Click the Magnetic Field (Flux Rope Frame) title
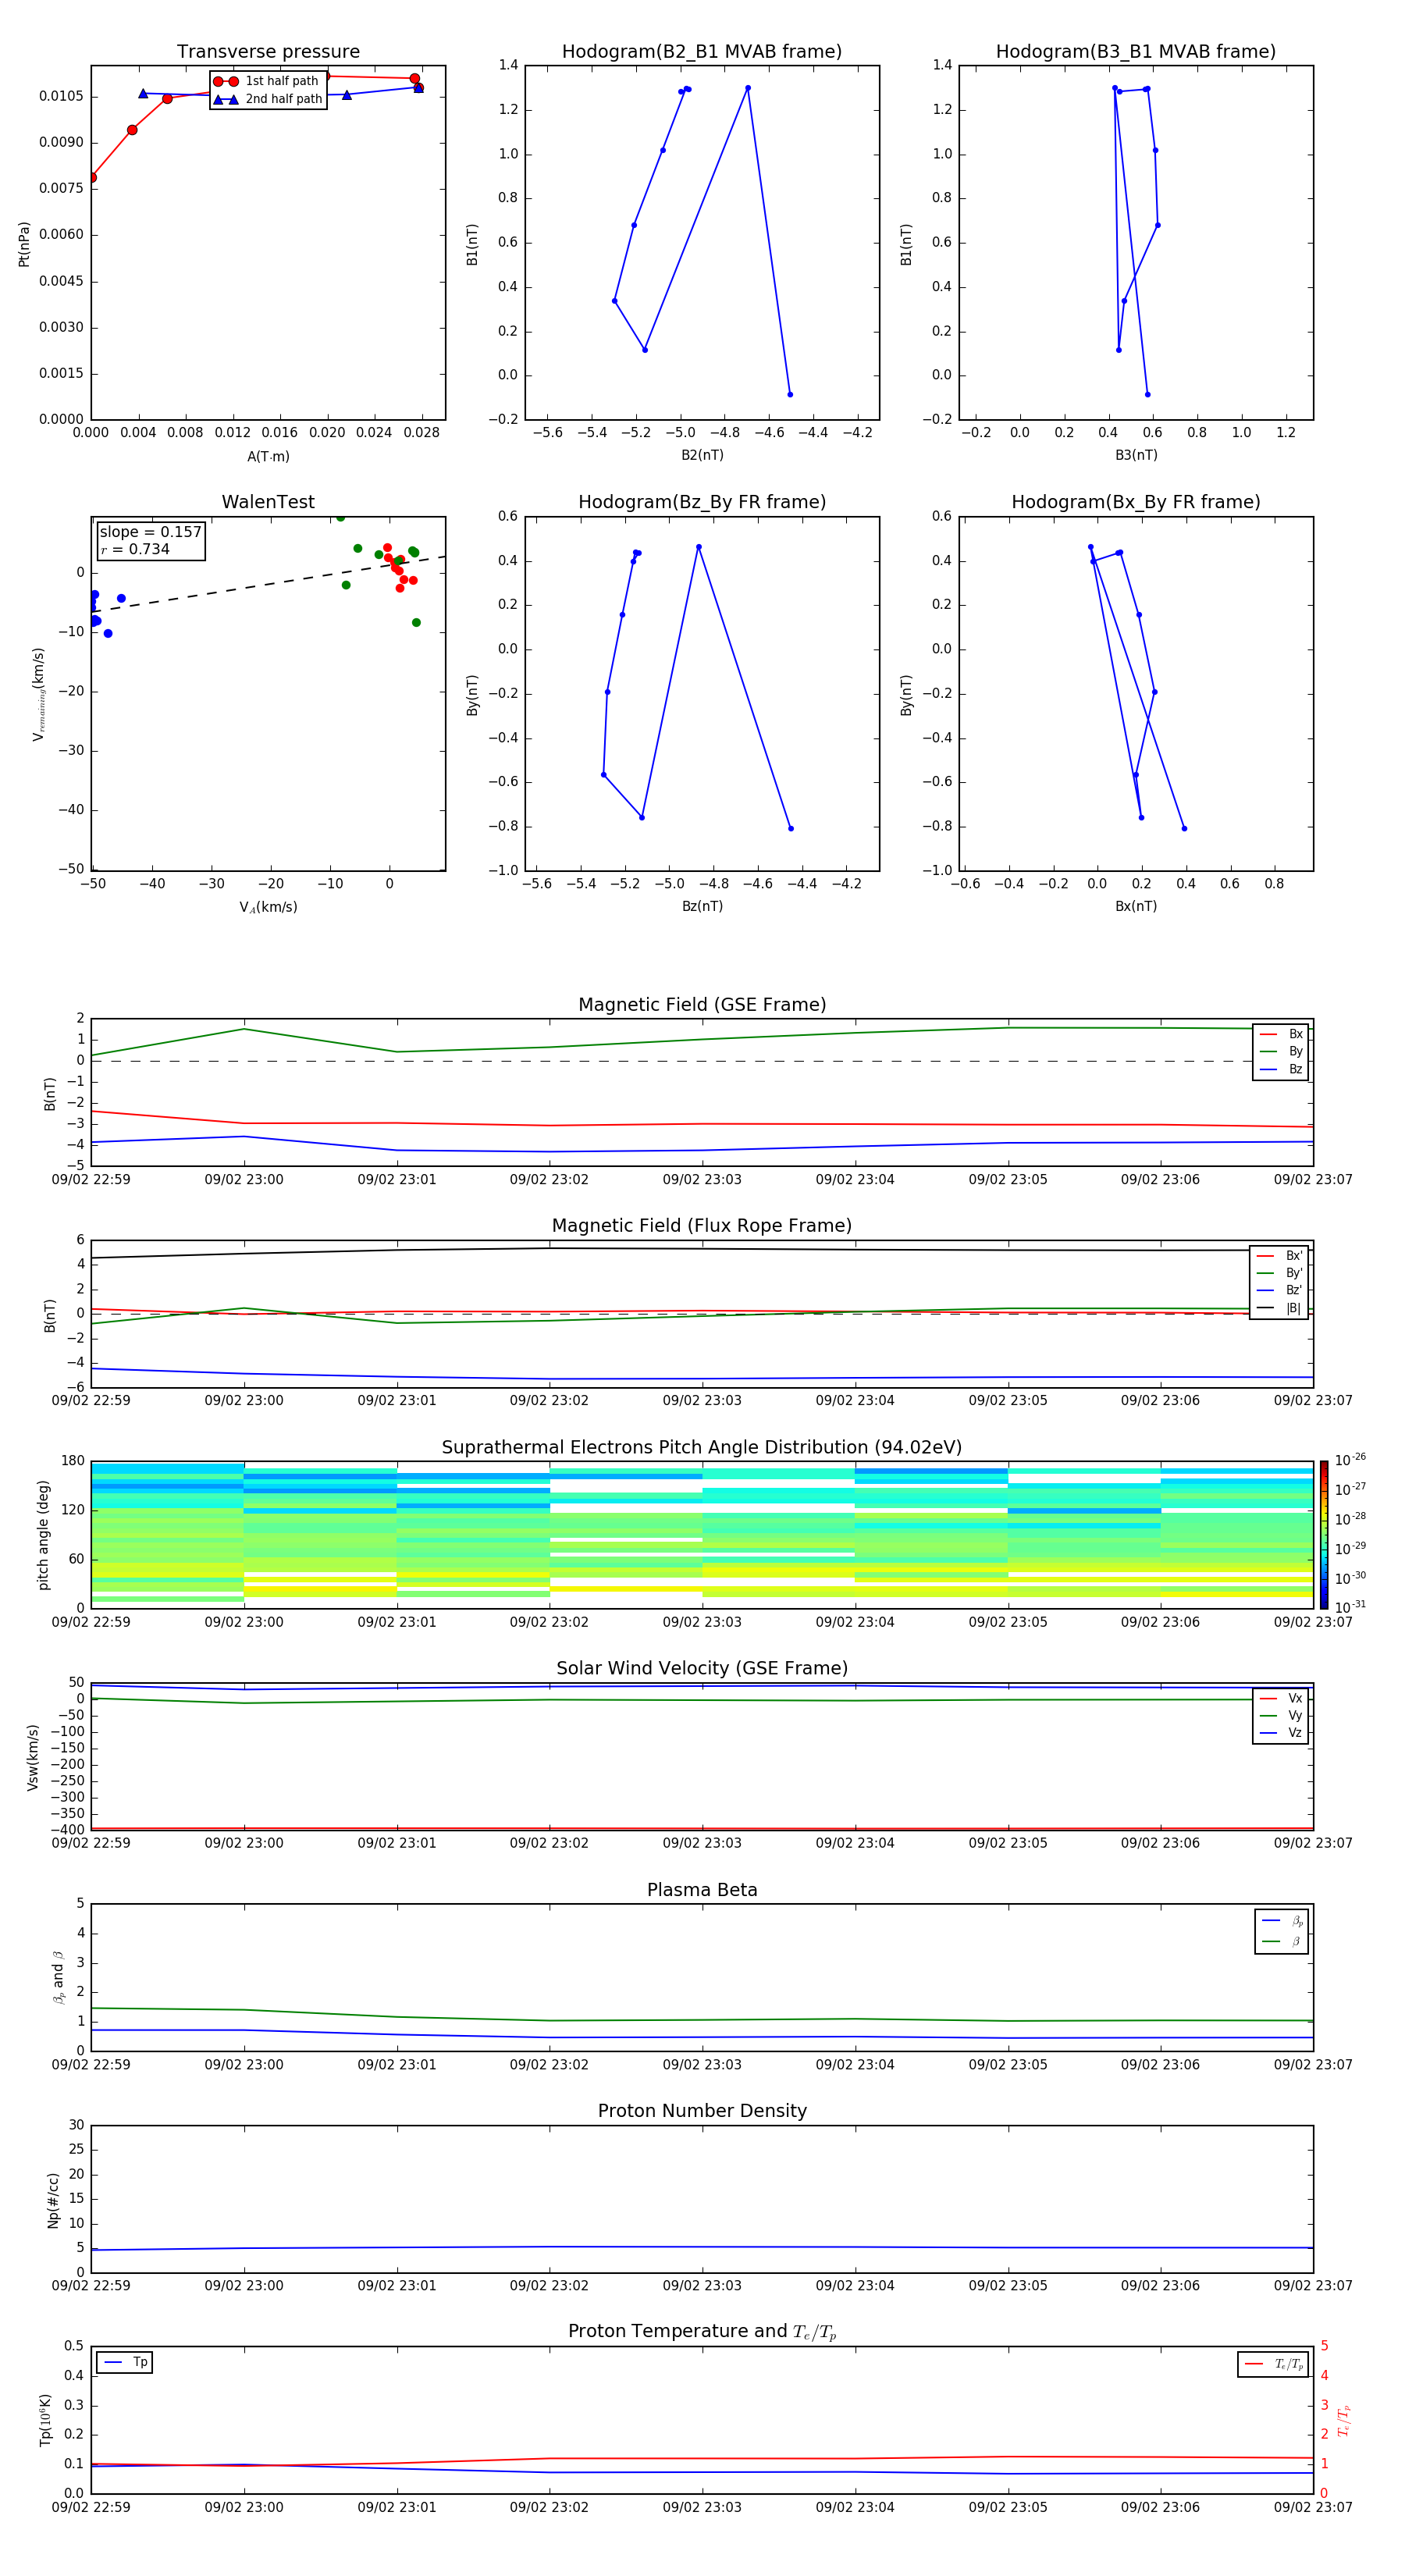This screenshot has width=1405, height=2576. point(702,1226)
